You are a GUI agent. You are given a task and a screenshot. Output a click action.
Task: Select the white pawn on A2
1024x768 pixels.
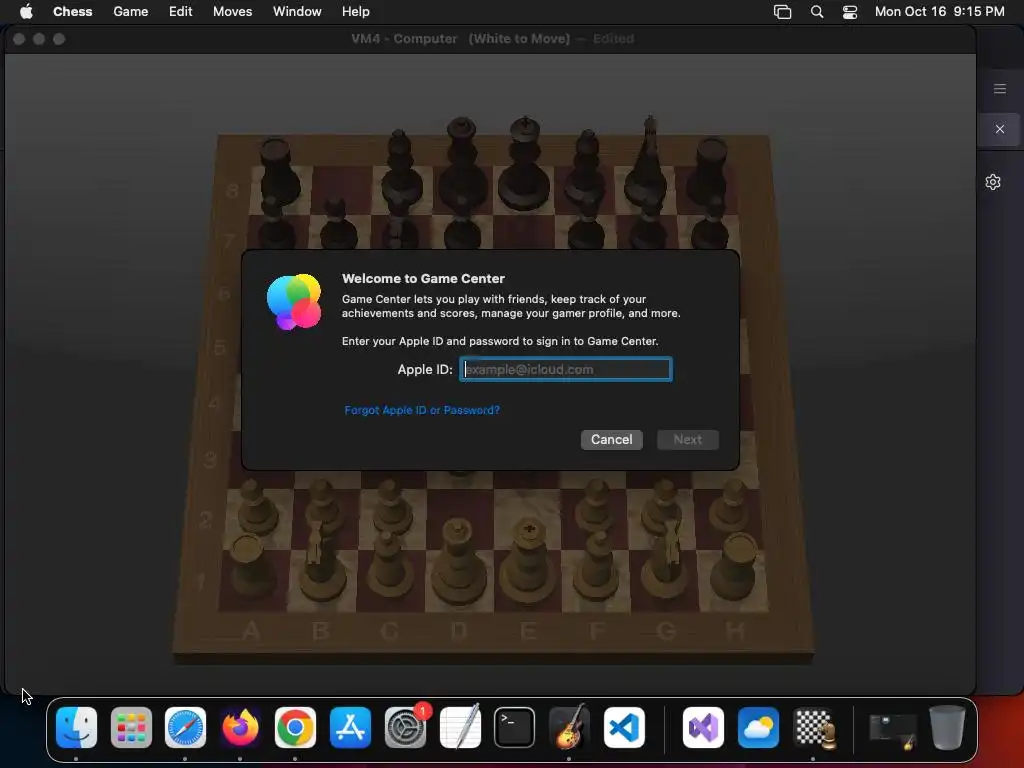[x=257, y=507]
